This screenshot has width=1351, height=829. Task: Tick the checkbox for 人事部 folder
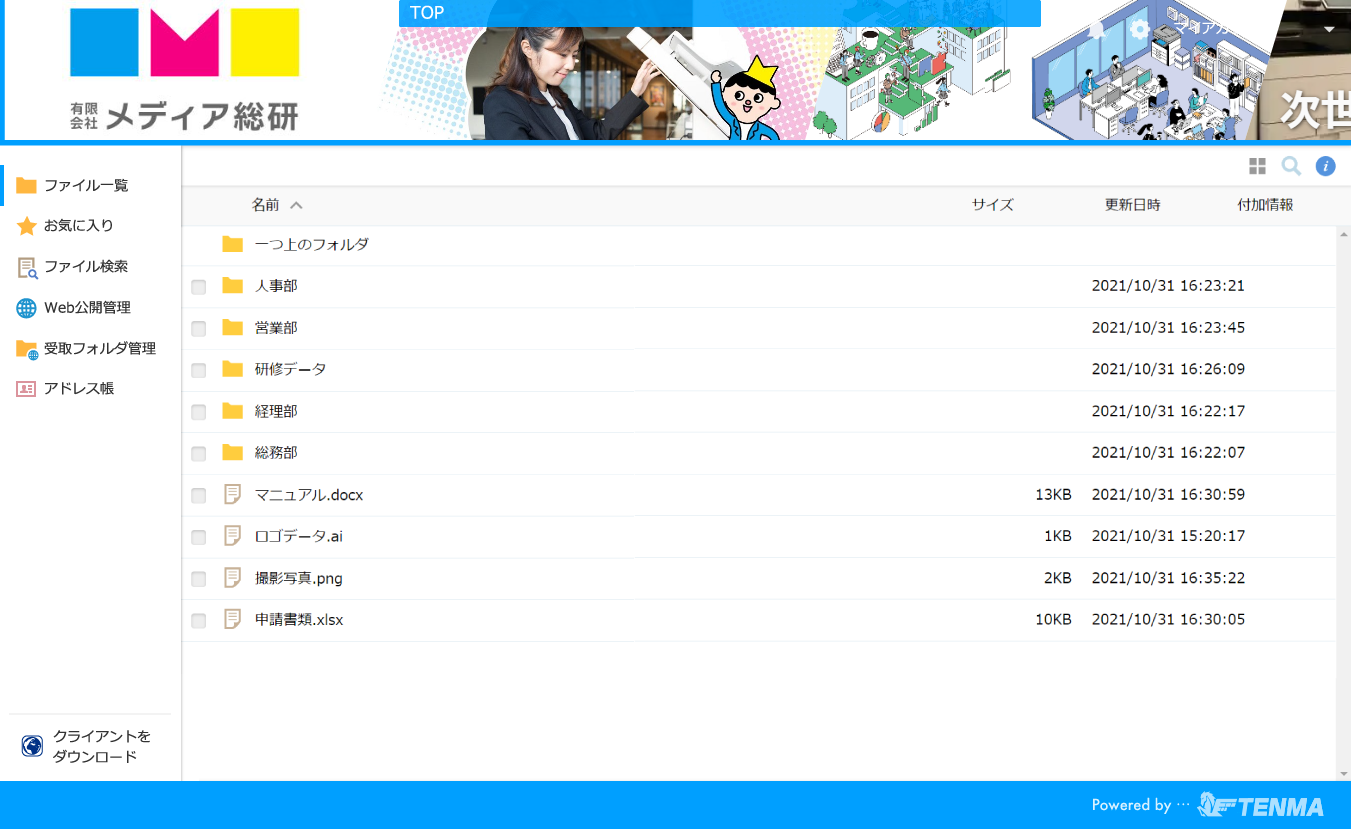pos(199,287)
